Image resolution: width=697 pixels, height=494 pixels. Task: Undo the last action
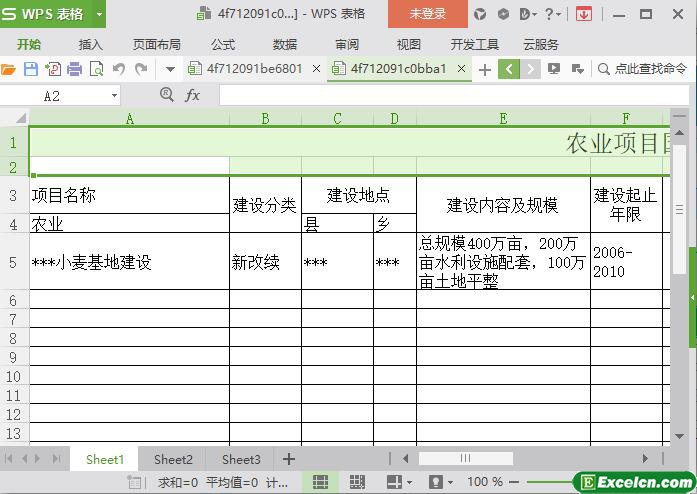[x=119, y=69]
